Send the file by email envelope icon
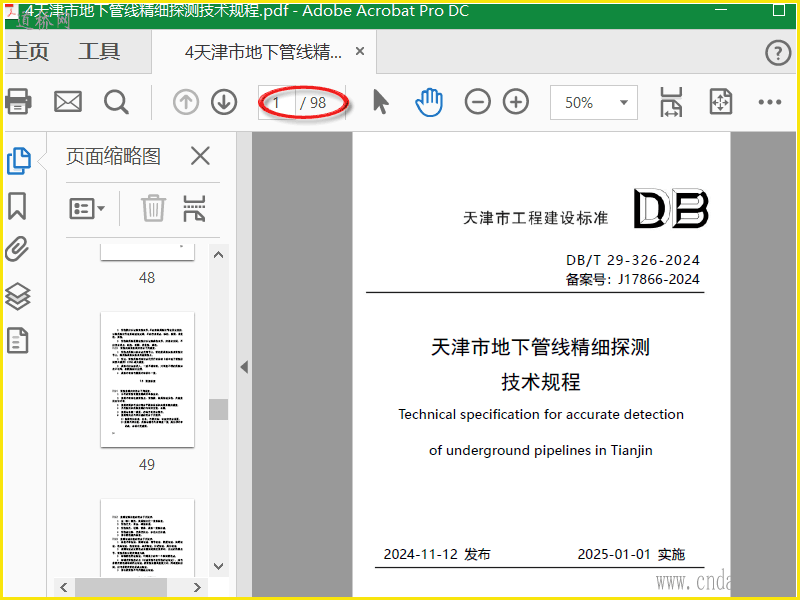Image resolution: width=800 pixels, height=600 pixels. coord(68,102)
